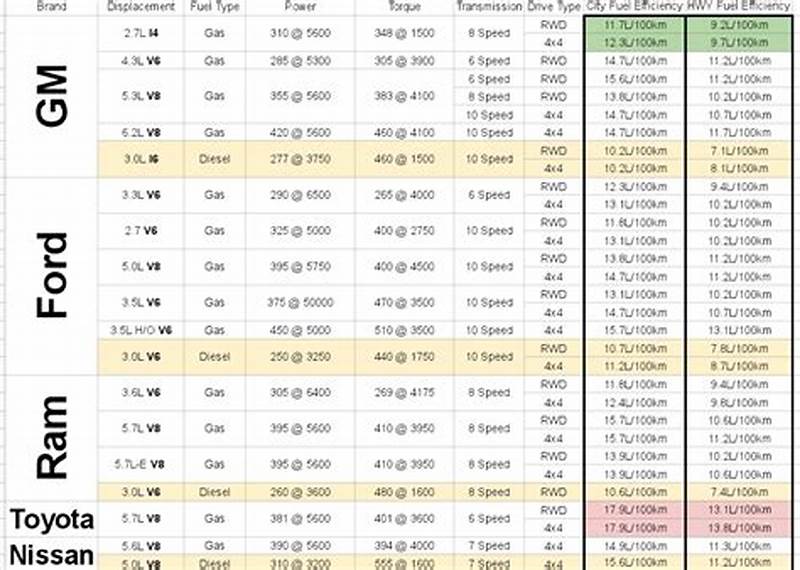Click the 9.2L/100km highway efficiency cell
The height and width of the screenshot is (570, 800).
(739, 25)
